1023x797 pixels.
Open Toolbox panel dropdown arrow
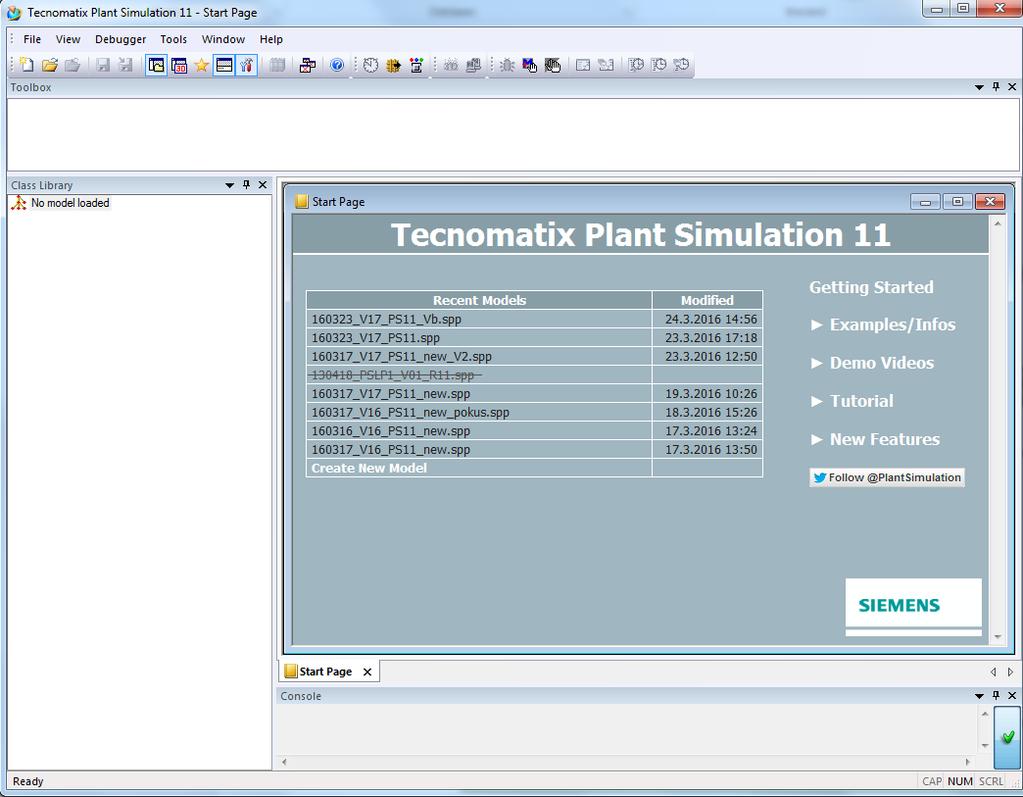click(979, 87)
